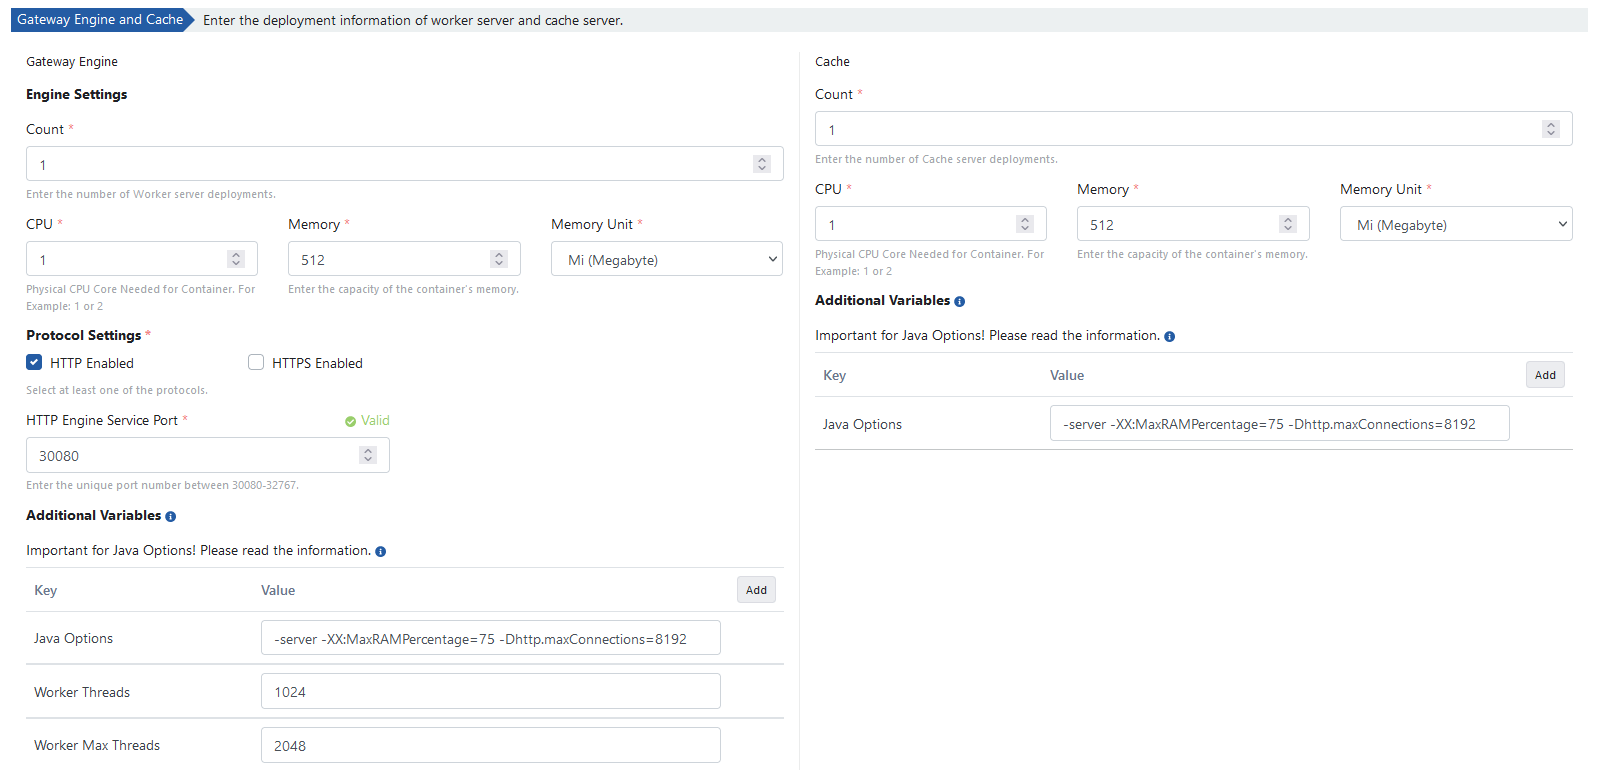Uncheck the HTTP Enabled checkbox

tap(34, 363)
